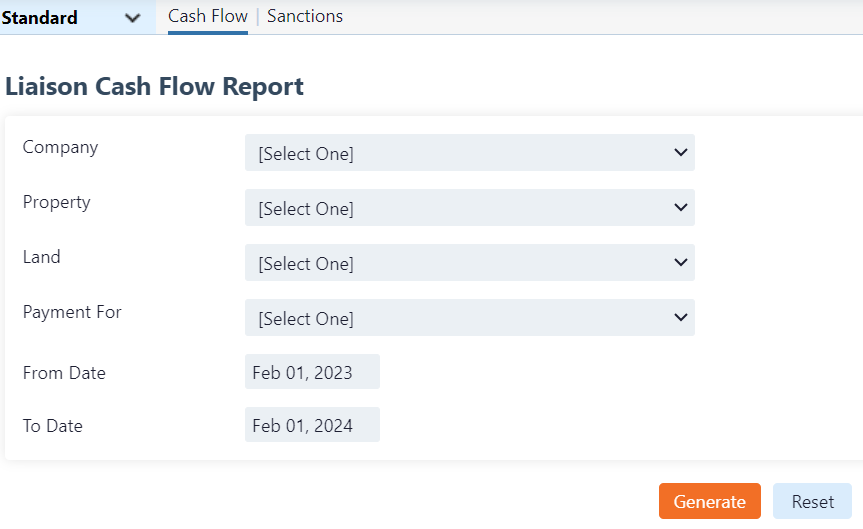Click the From Date field

tap(312, 372)
